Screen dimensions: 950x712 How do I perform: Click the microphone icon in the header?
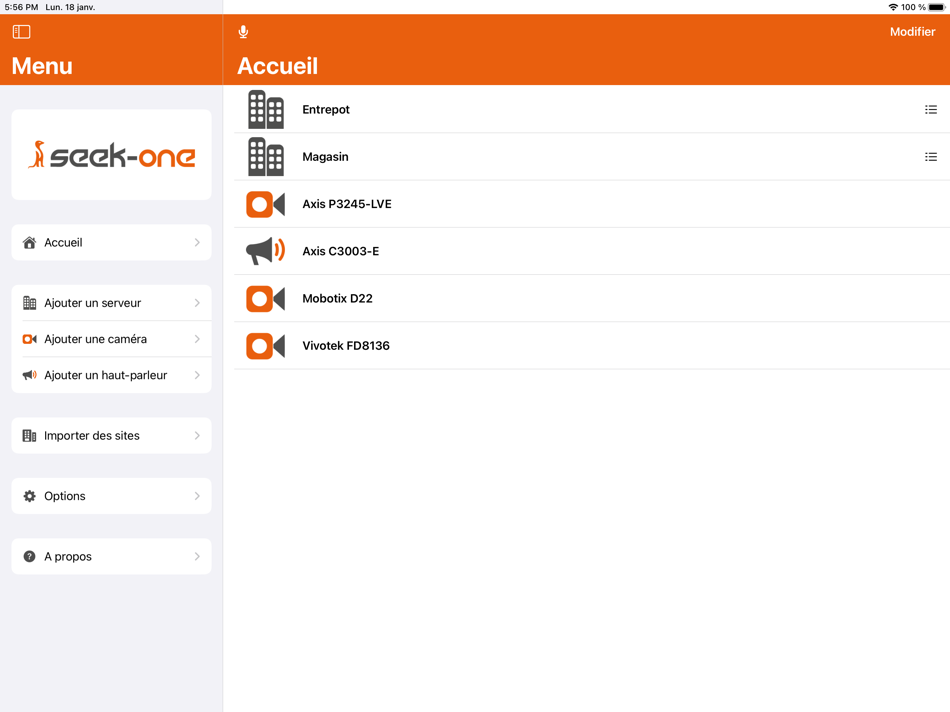click(x=242, y=31)
